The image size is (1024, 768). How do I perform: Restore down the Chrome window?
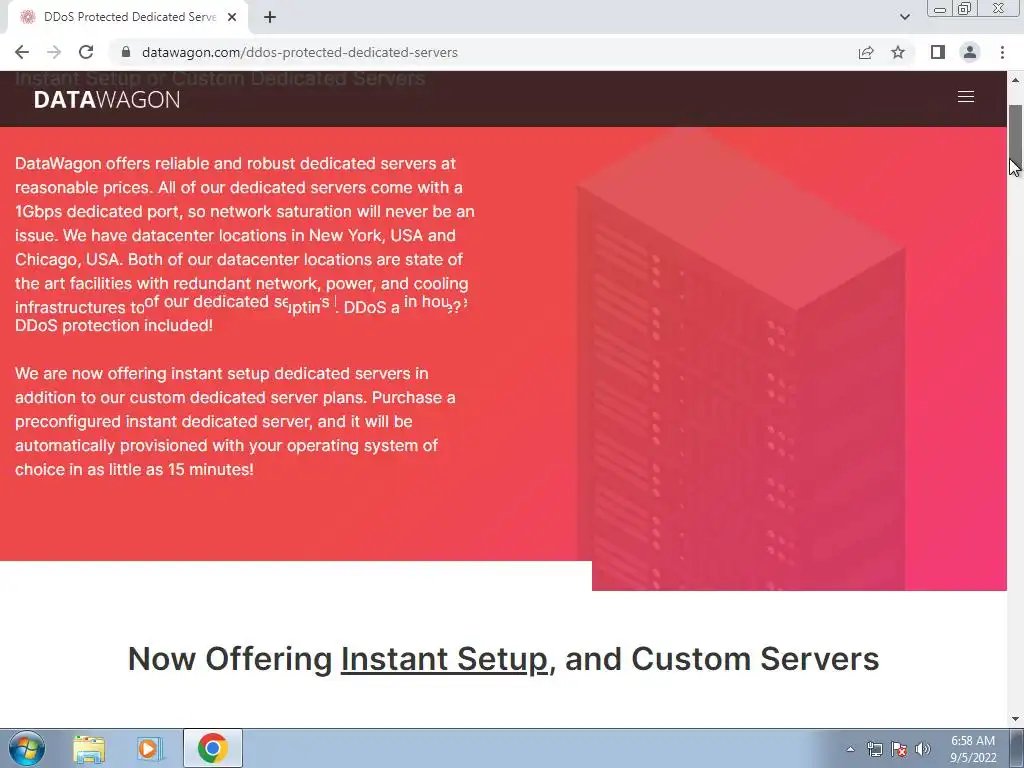click(964, 9)
